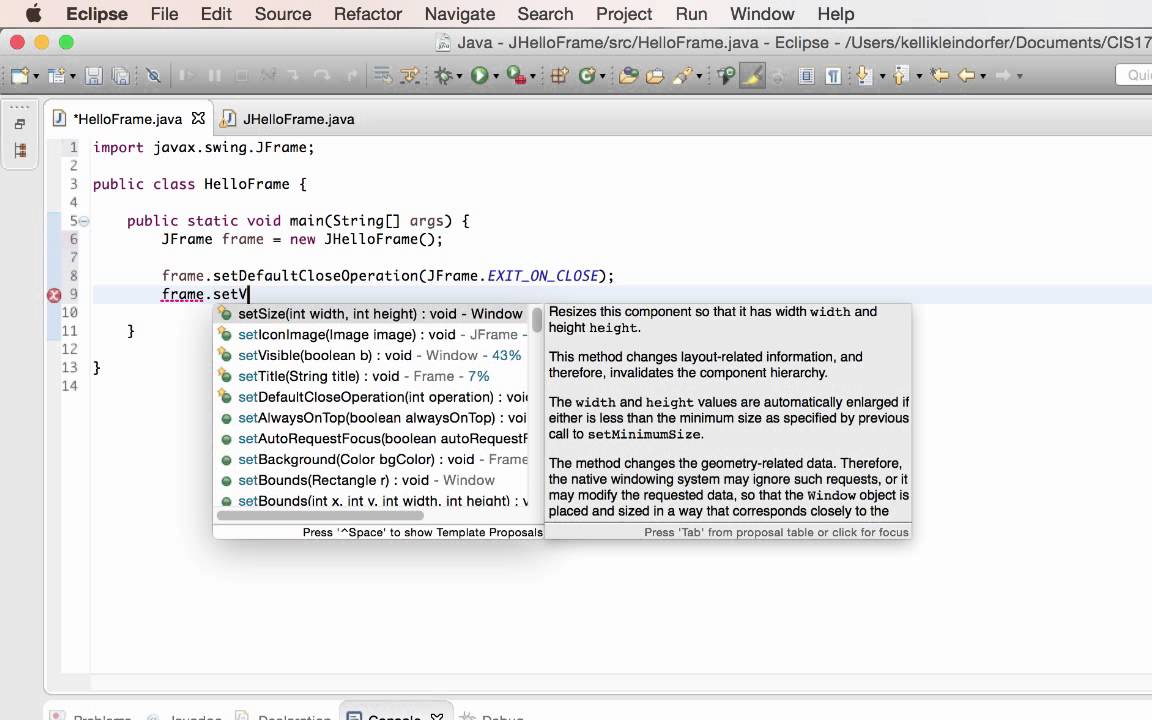Viewport: 1152px width, 720px height.
Task: Open the Run configurations dropdown arrow
Action: pos(496,76)
